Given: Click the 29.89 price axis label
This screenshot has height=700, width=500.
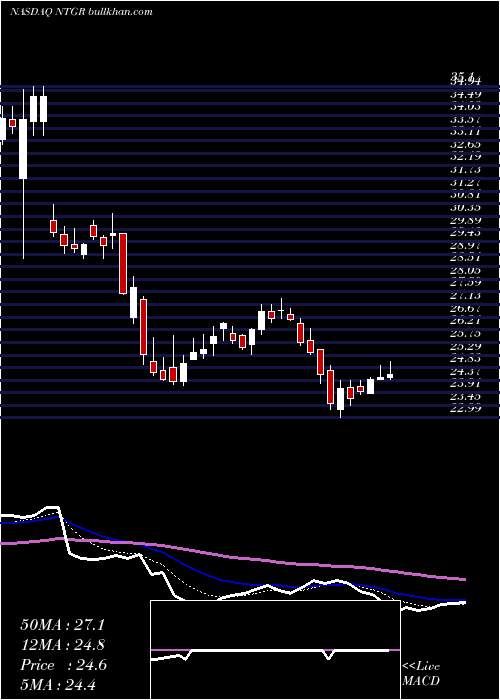Looking at the screenshot, I should pyautogui.click(x=465, y=220).
